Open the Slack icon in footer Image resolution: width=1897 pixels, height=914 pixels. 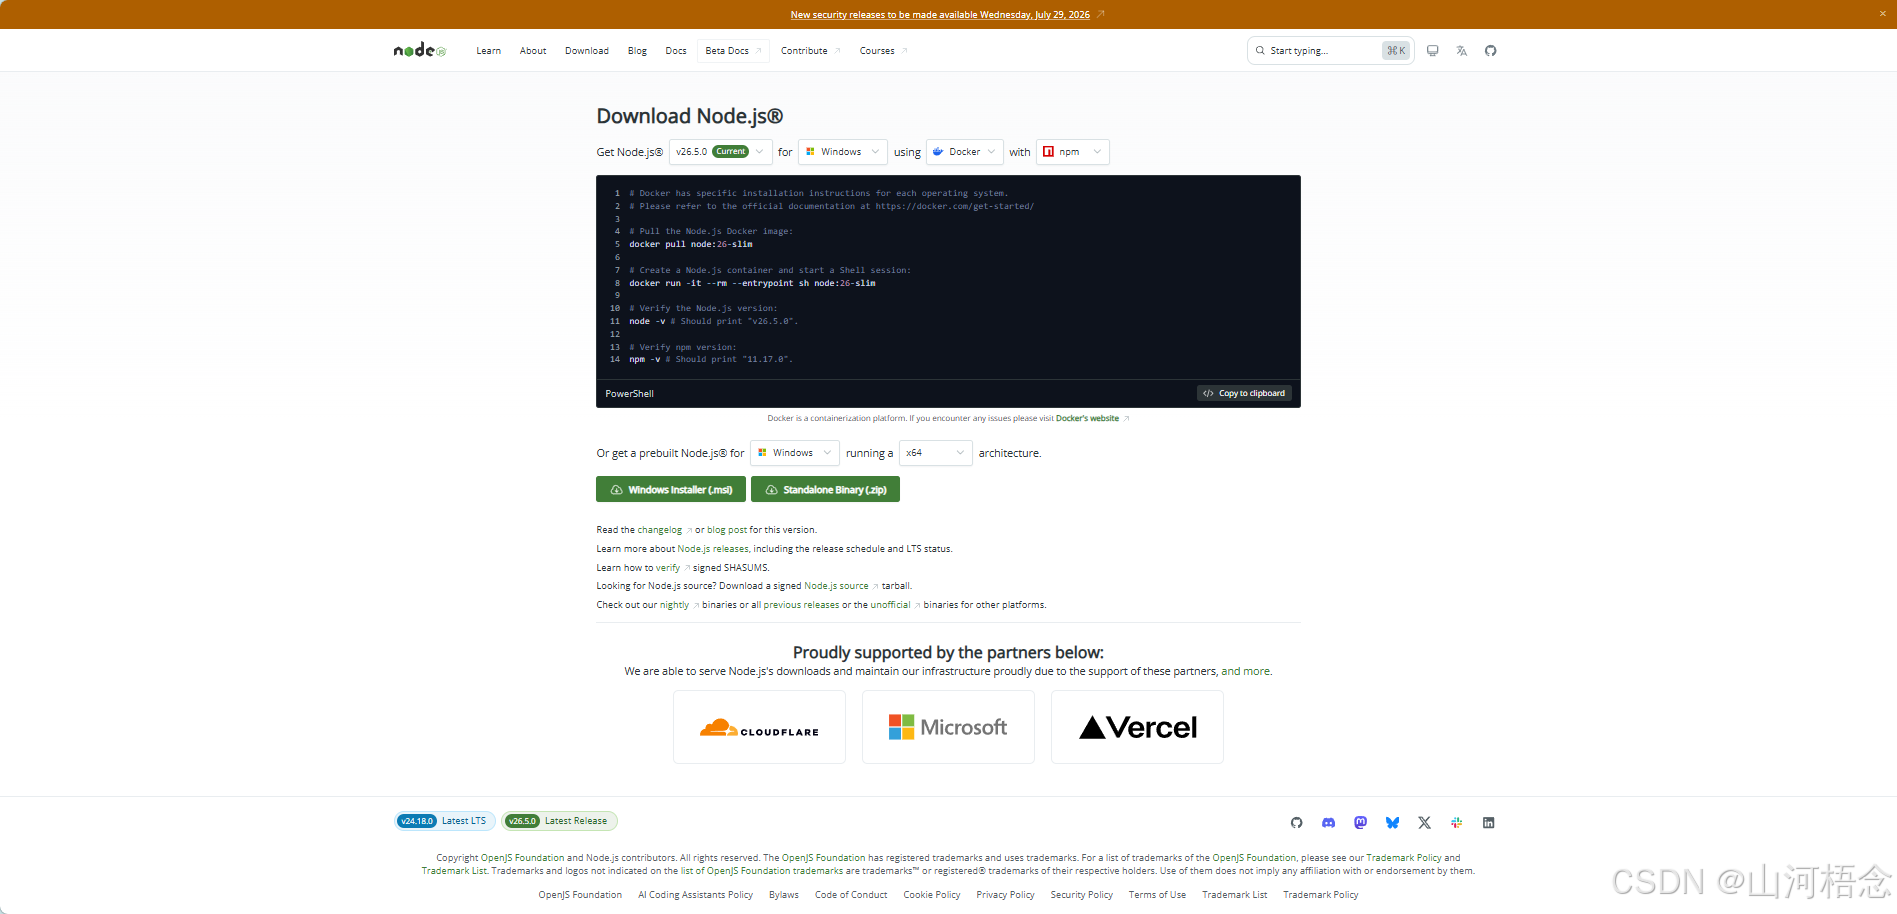point(1456,822)
